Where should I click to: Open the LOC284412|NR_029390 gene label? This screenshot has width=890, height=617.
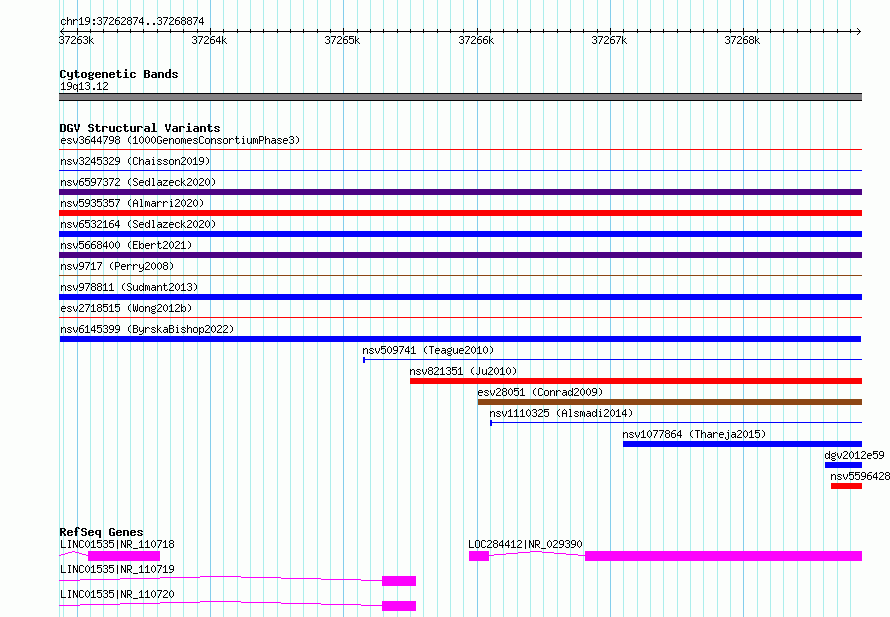pyautogui.click(x=525, y=544)
